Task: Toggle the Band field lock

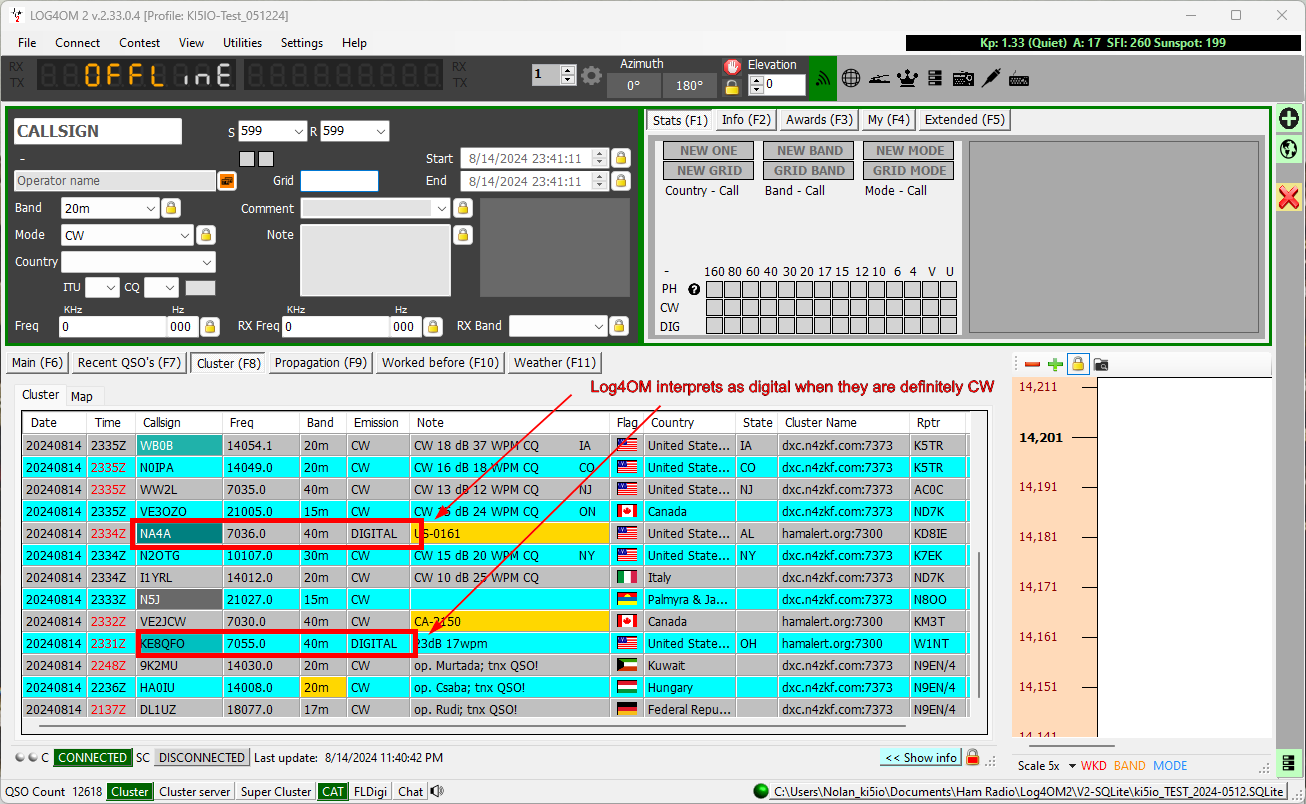Action: click(171, 208)
